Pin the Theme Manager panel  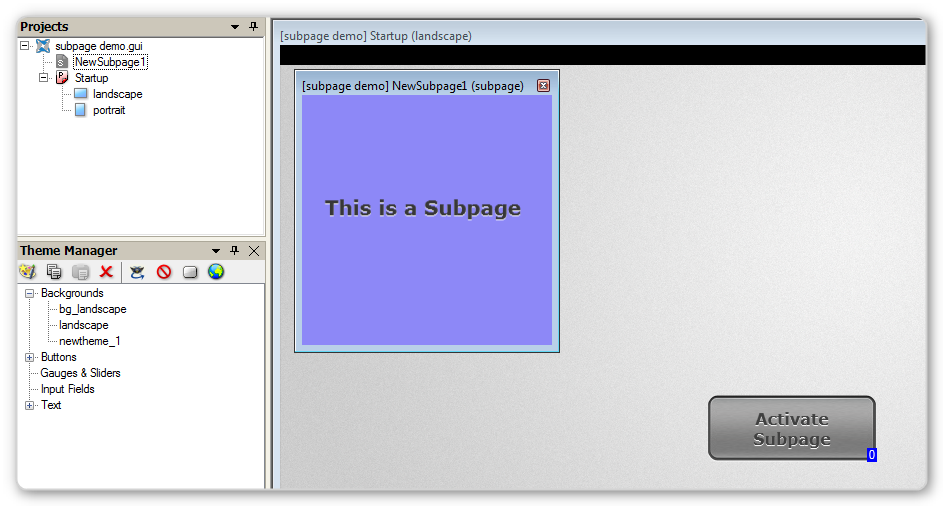click(235, 251)
